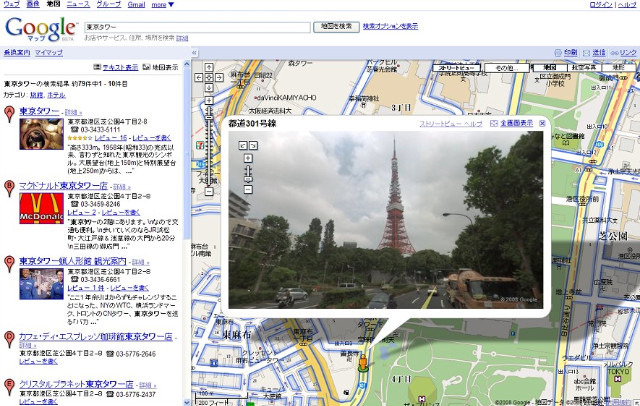
Task: Click the wax museum result thumbnail
Action: 42,284
